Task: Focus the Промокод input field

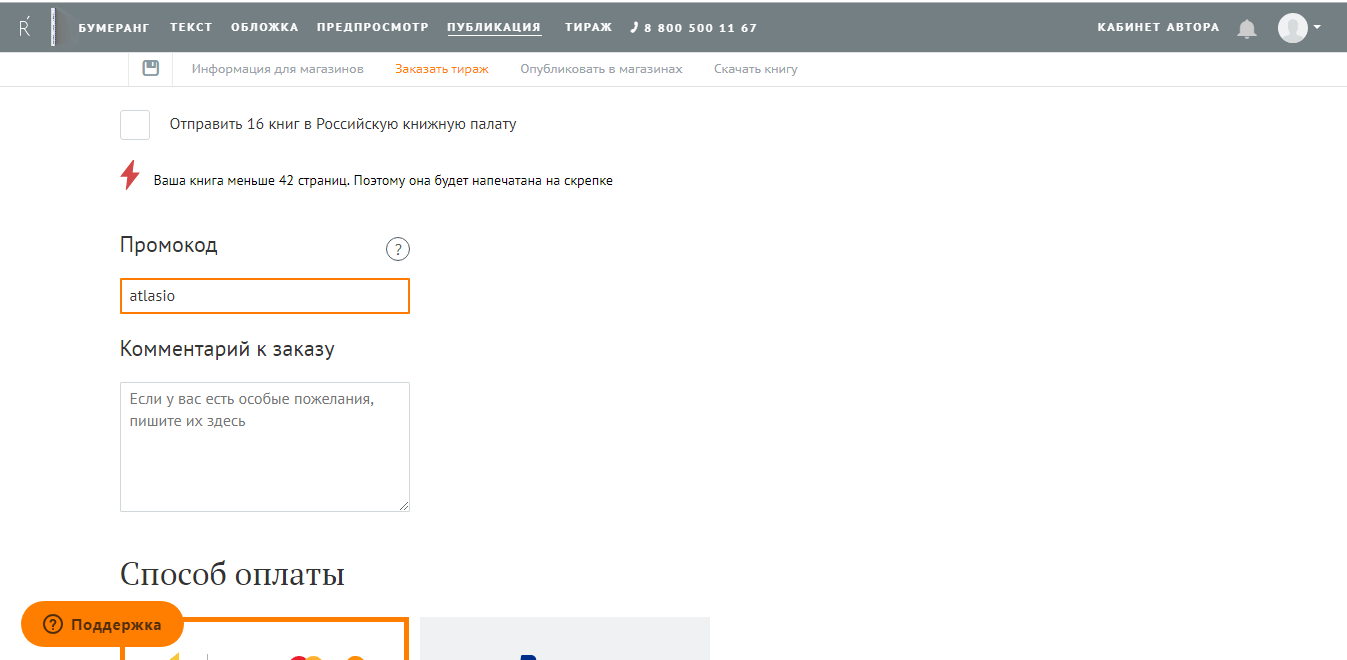Action: 264,296
